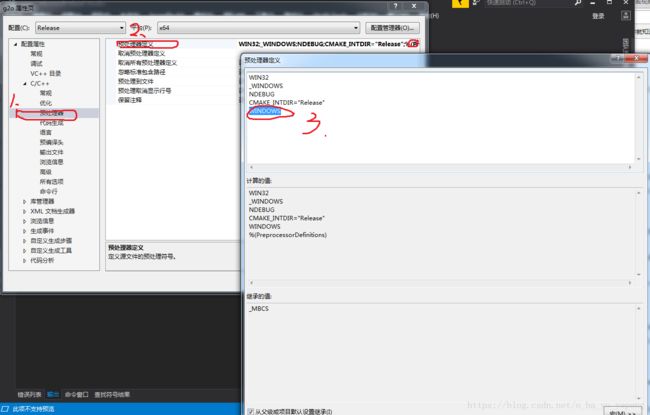Viewport: 650px width, 415px height.
Task: Open the yellow notification flag icon
Action: click(x=460, y=3)
